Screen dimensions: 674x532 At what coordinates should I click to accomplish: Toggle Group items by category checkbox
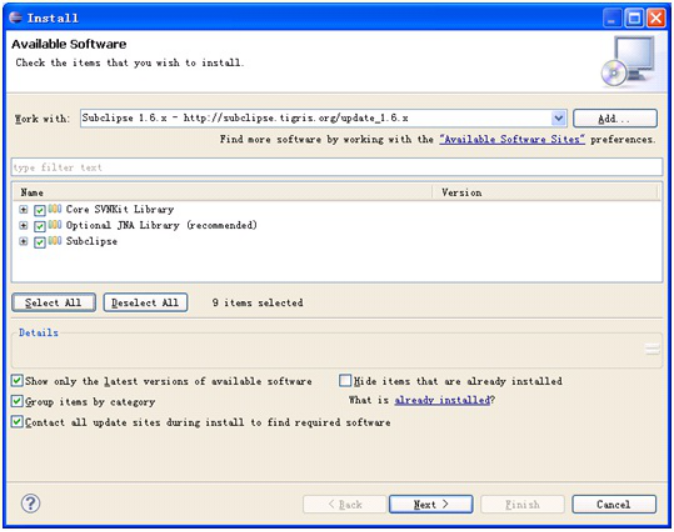click(x=17, y=402)
